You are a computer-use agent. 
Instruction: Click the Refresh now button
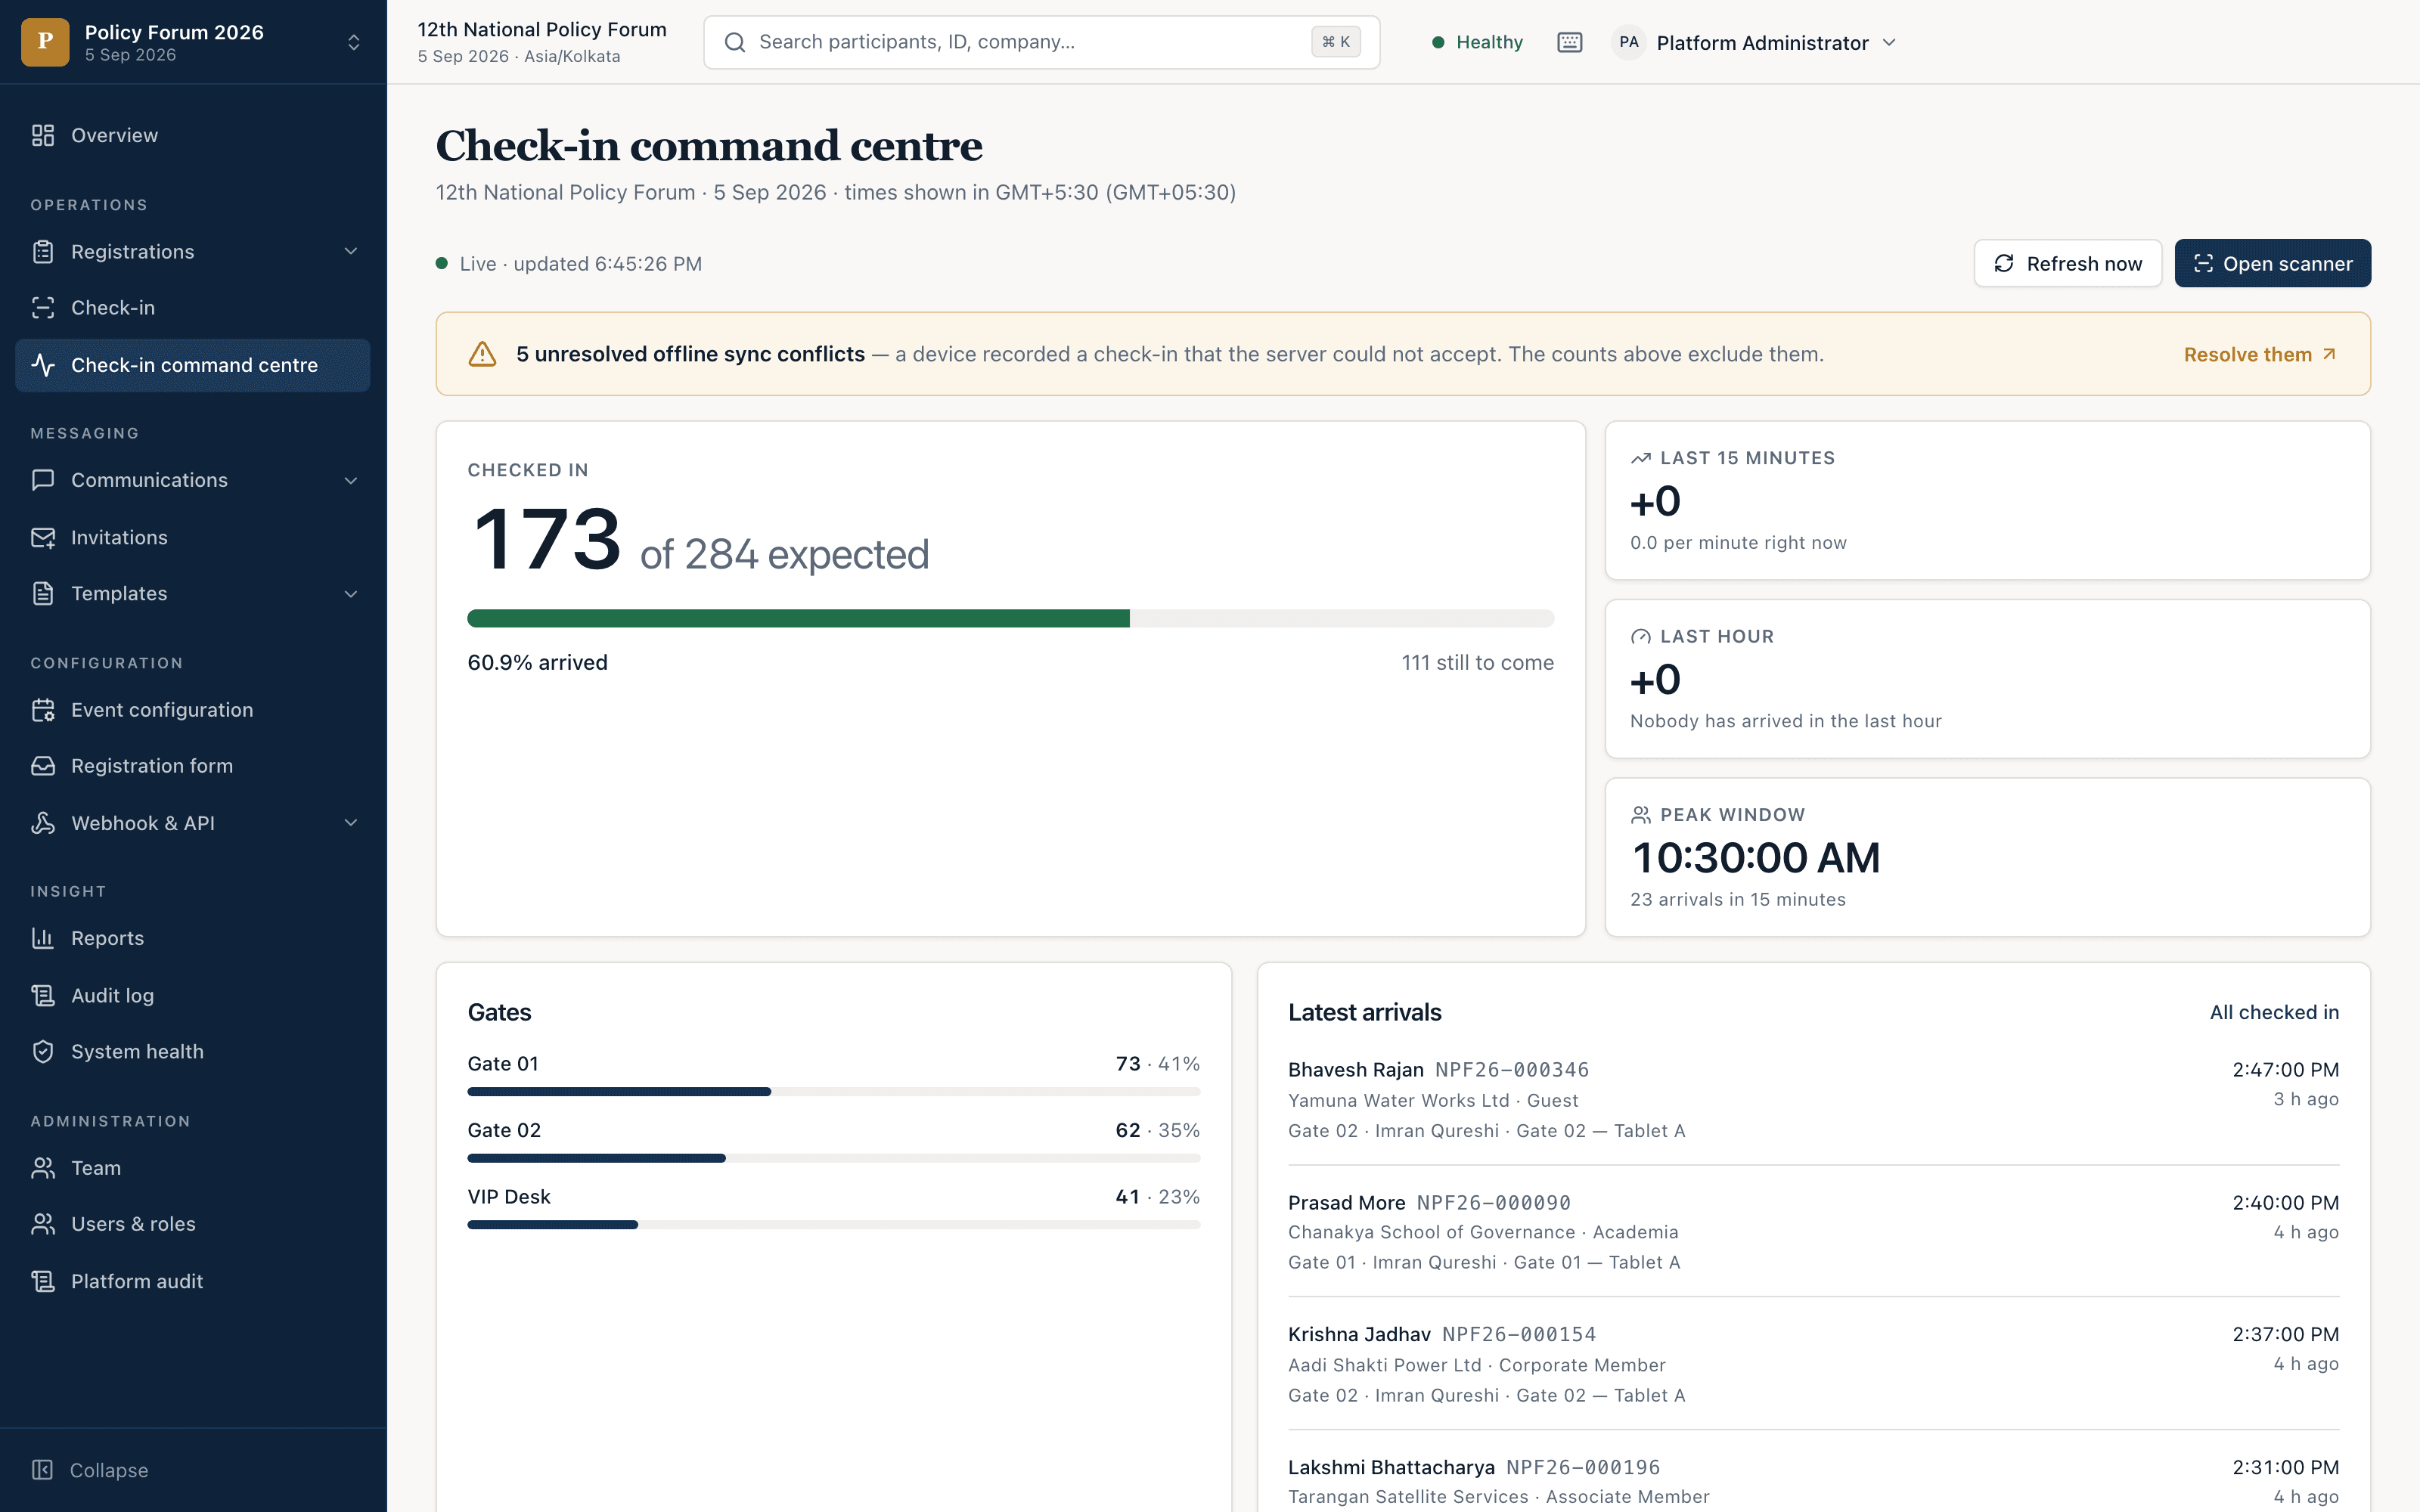[x=2067, y=263]
